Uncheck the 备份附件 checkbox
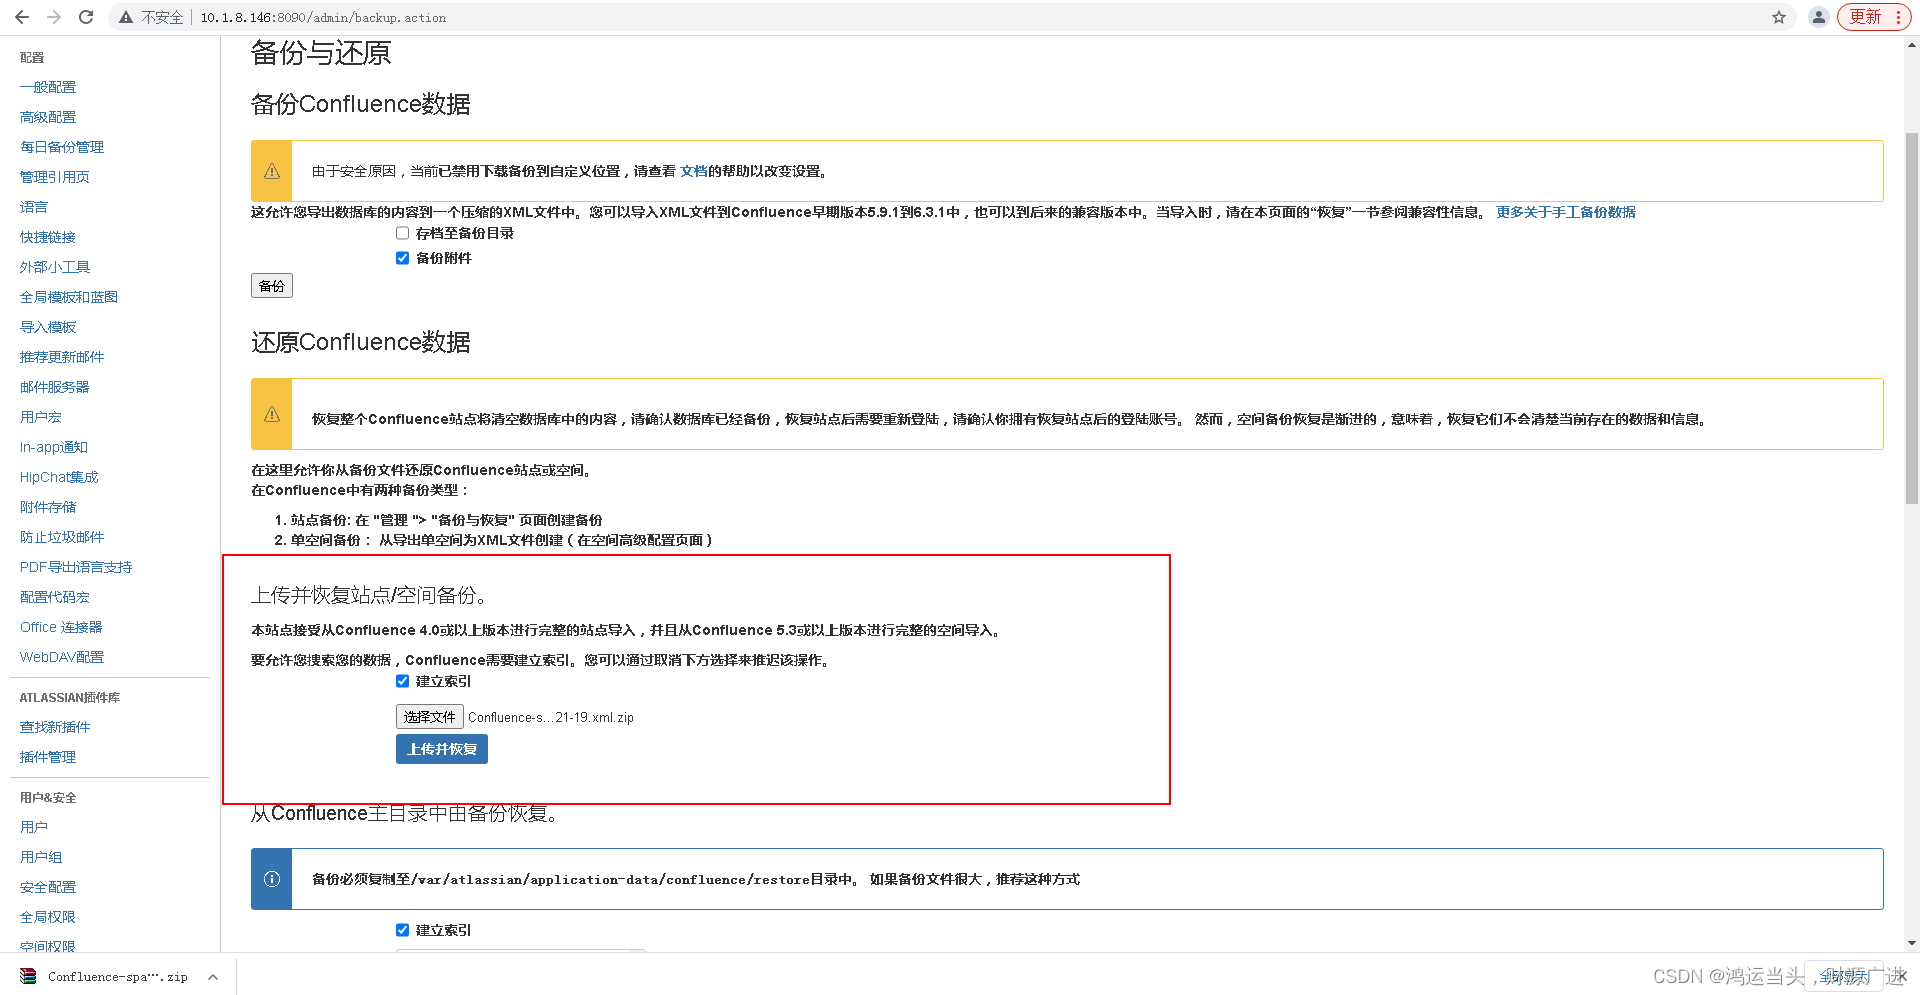This screenshot has height=995, width=1920. [402, 258]
